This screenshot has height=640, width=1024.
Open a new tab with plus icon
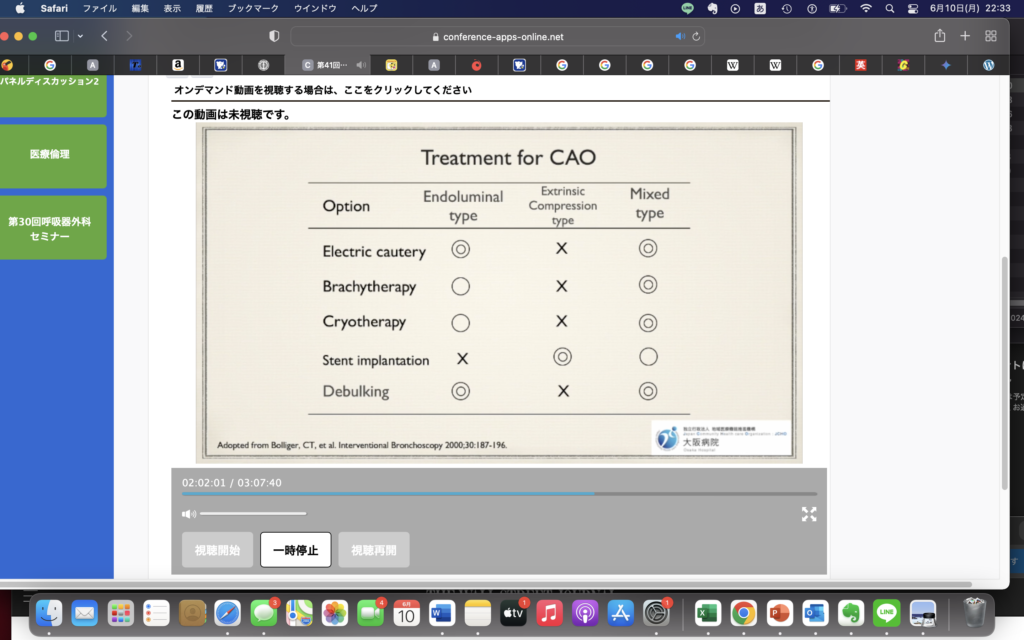(965, 36)
